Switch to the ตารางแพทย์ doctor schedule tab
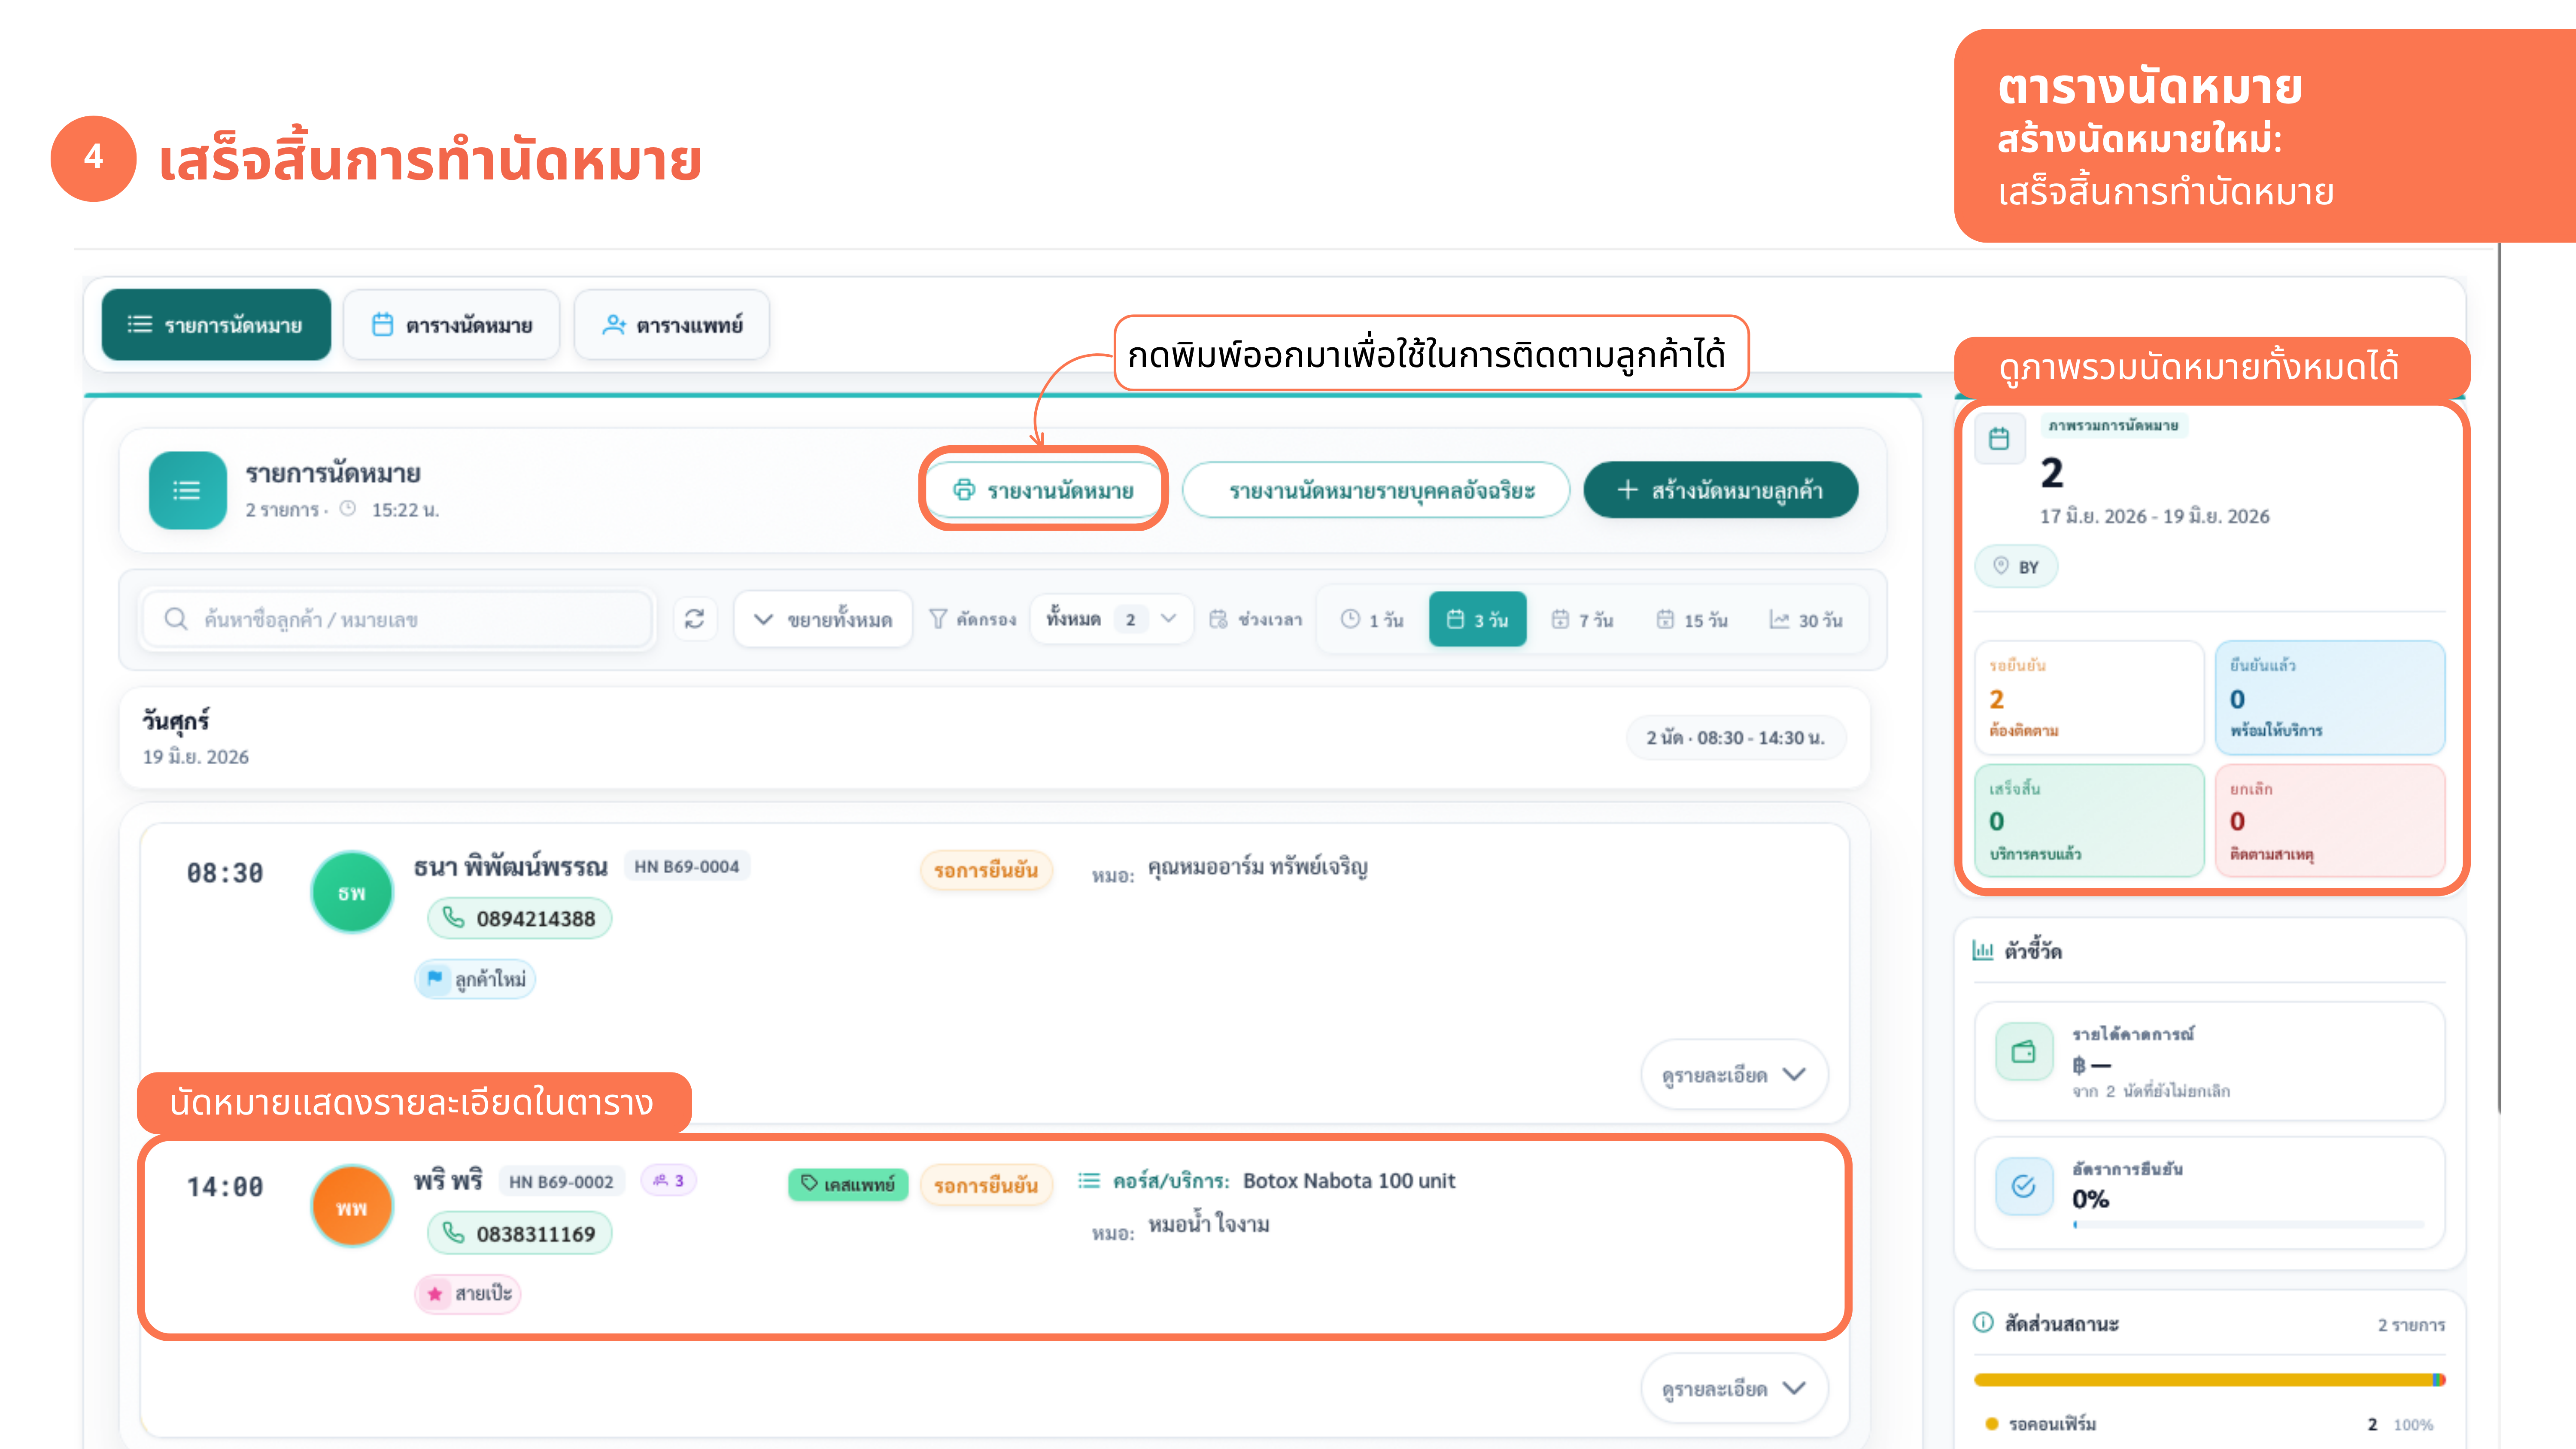 [672, 325]
